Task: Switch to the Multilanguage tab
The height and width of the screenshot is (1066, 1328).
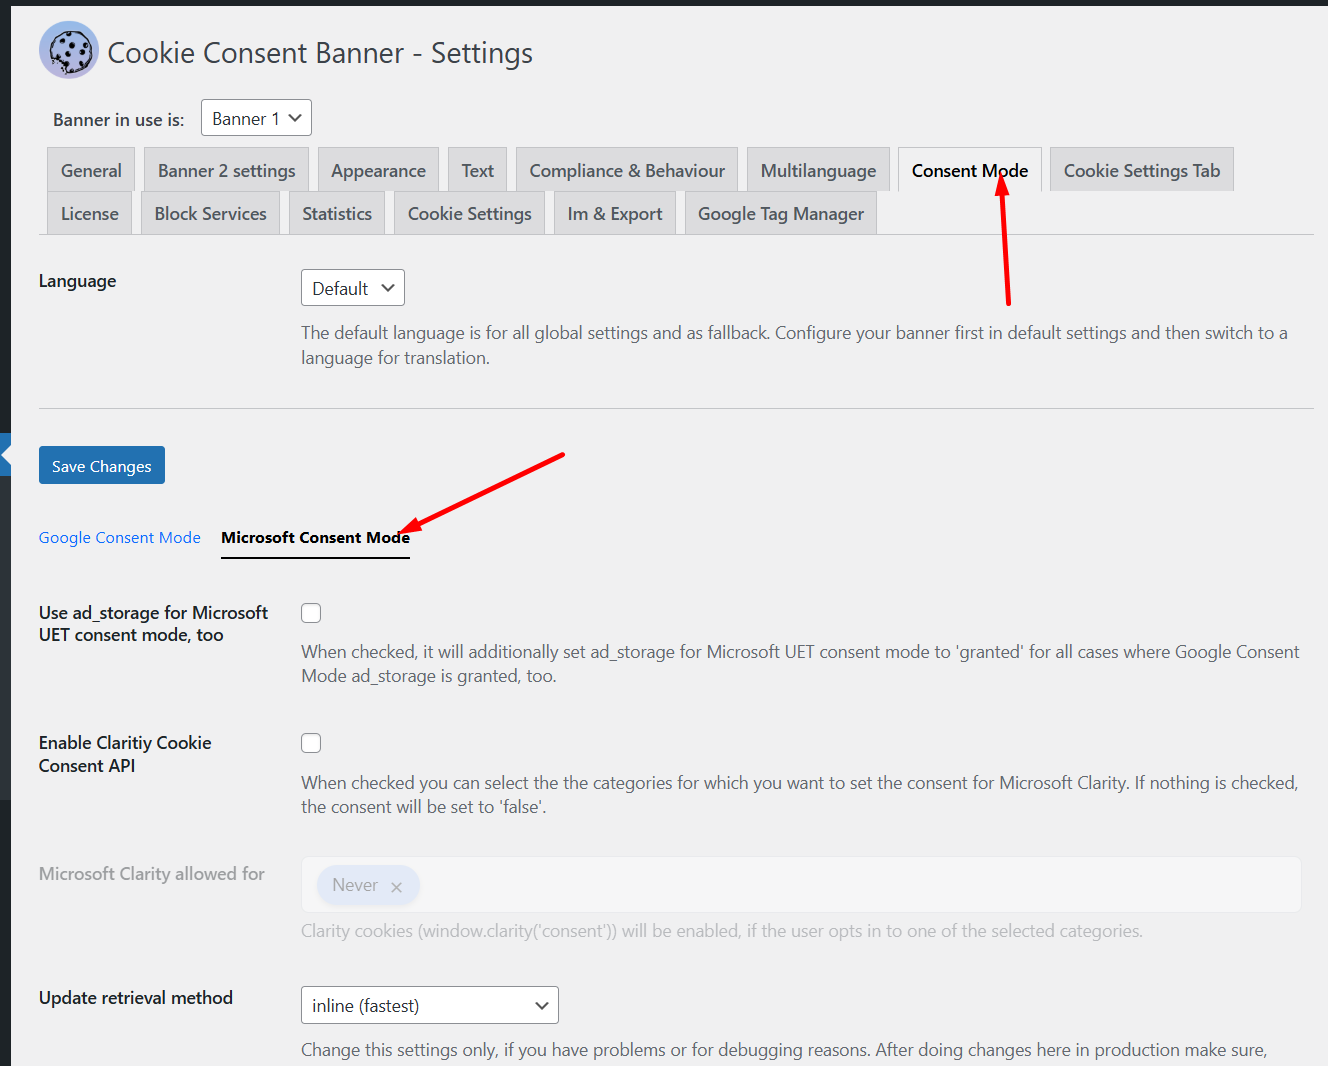Action: [x=818, y=170]
